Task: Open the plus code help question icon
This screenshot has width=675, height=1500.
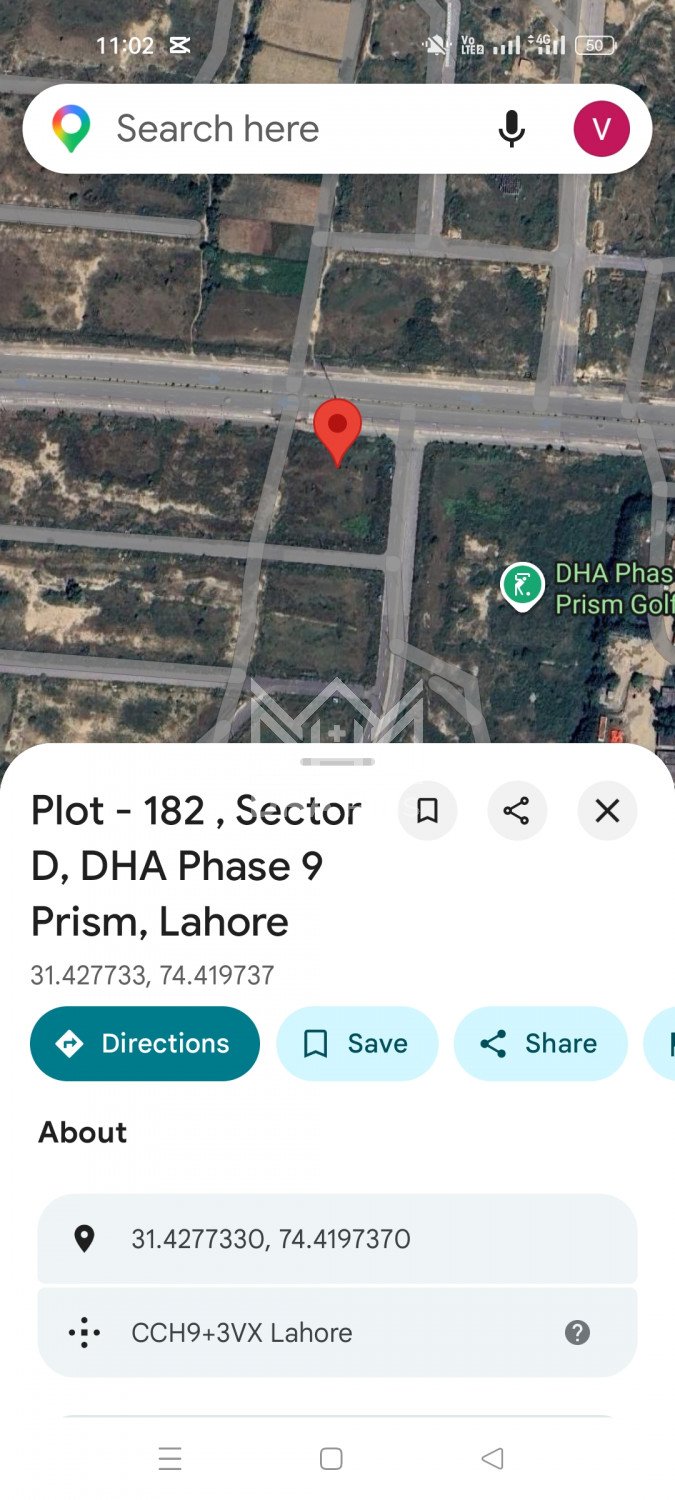Action: tap(577, 1332)
